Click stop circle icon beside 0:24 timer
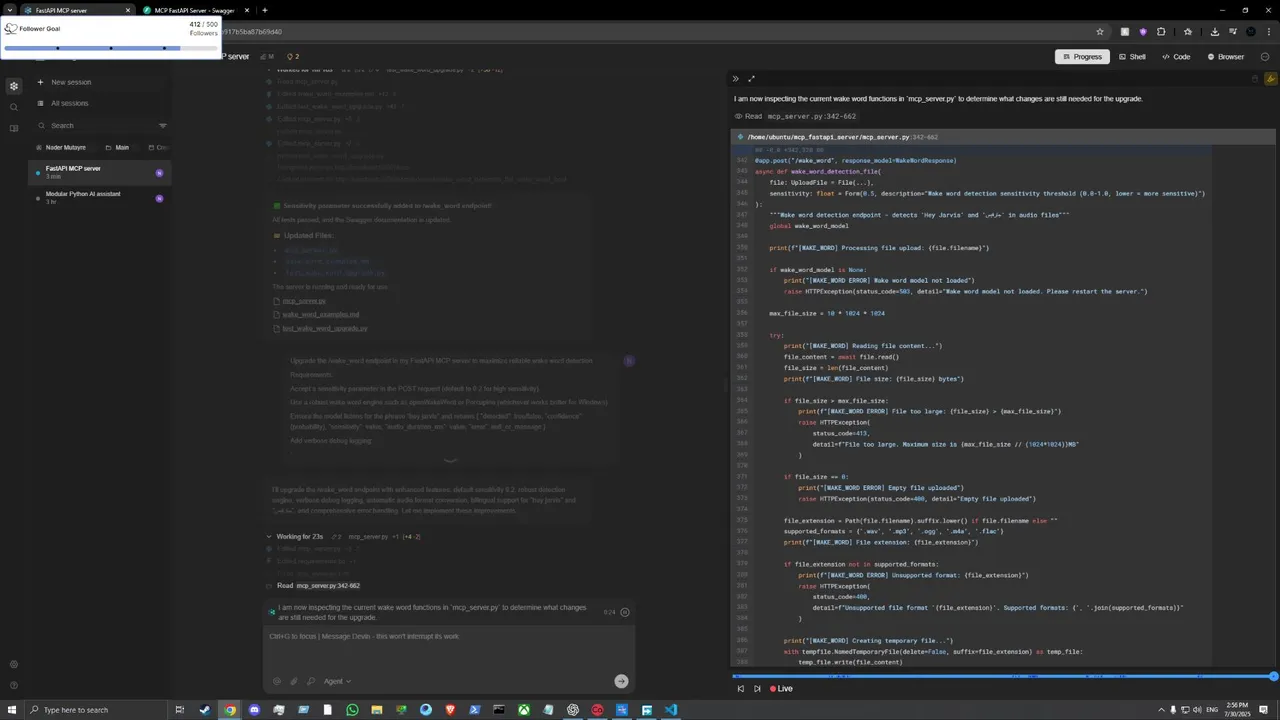Screen dimensions: 1280x720 pyautogui.click(x=625, y=612)
